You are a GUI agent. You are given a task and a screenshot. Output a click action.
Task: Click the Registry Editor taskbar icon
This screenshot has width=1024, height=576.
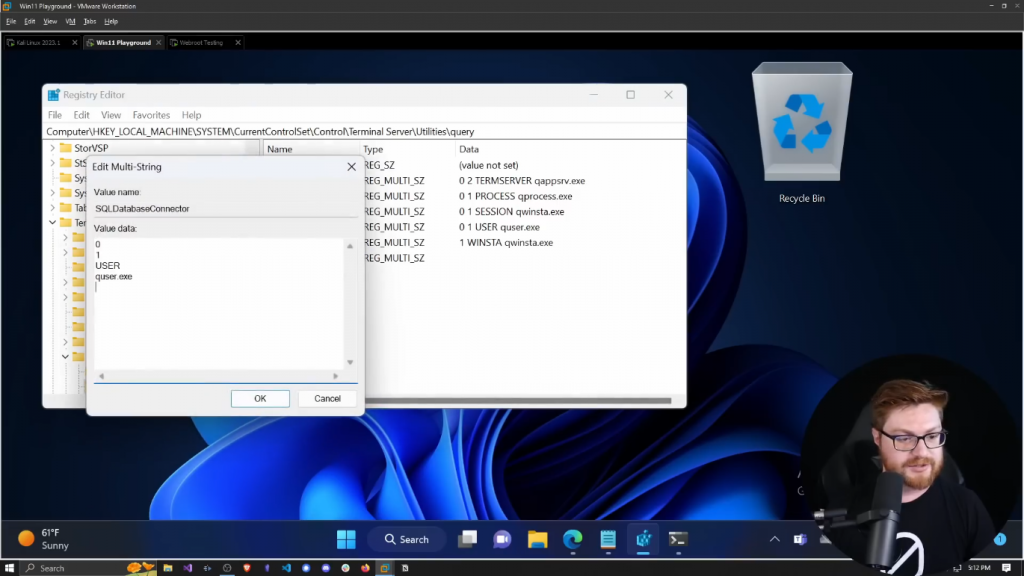tap(642, 539)
